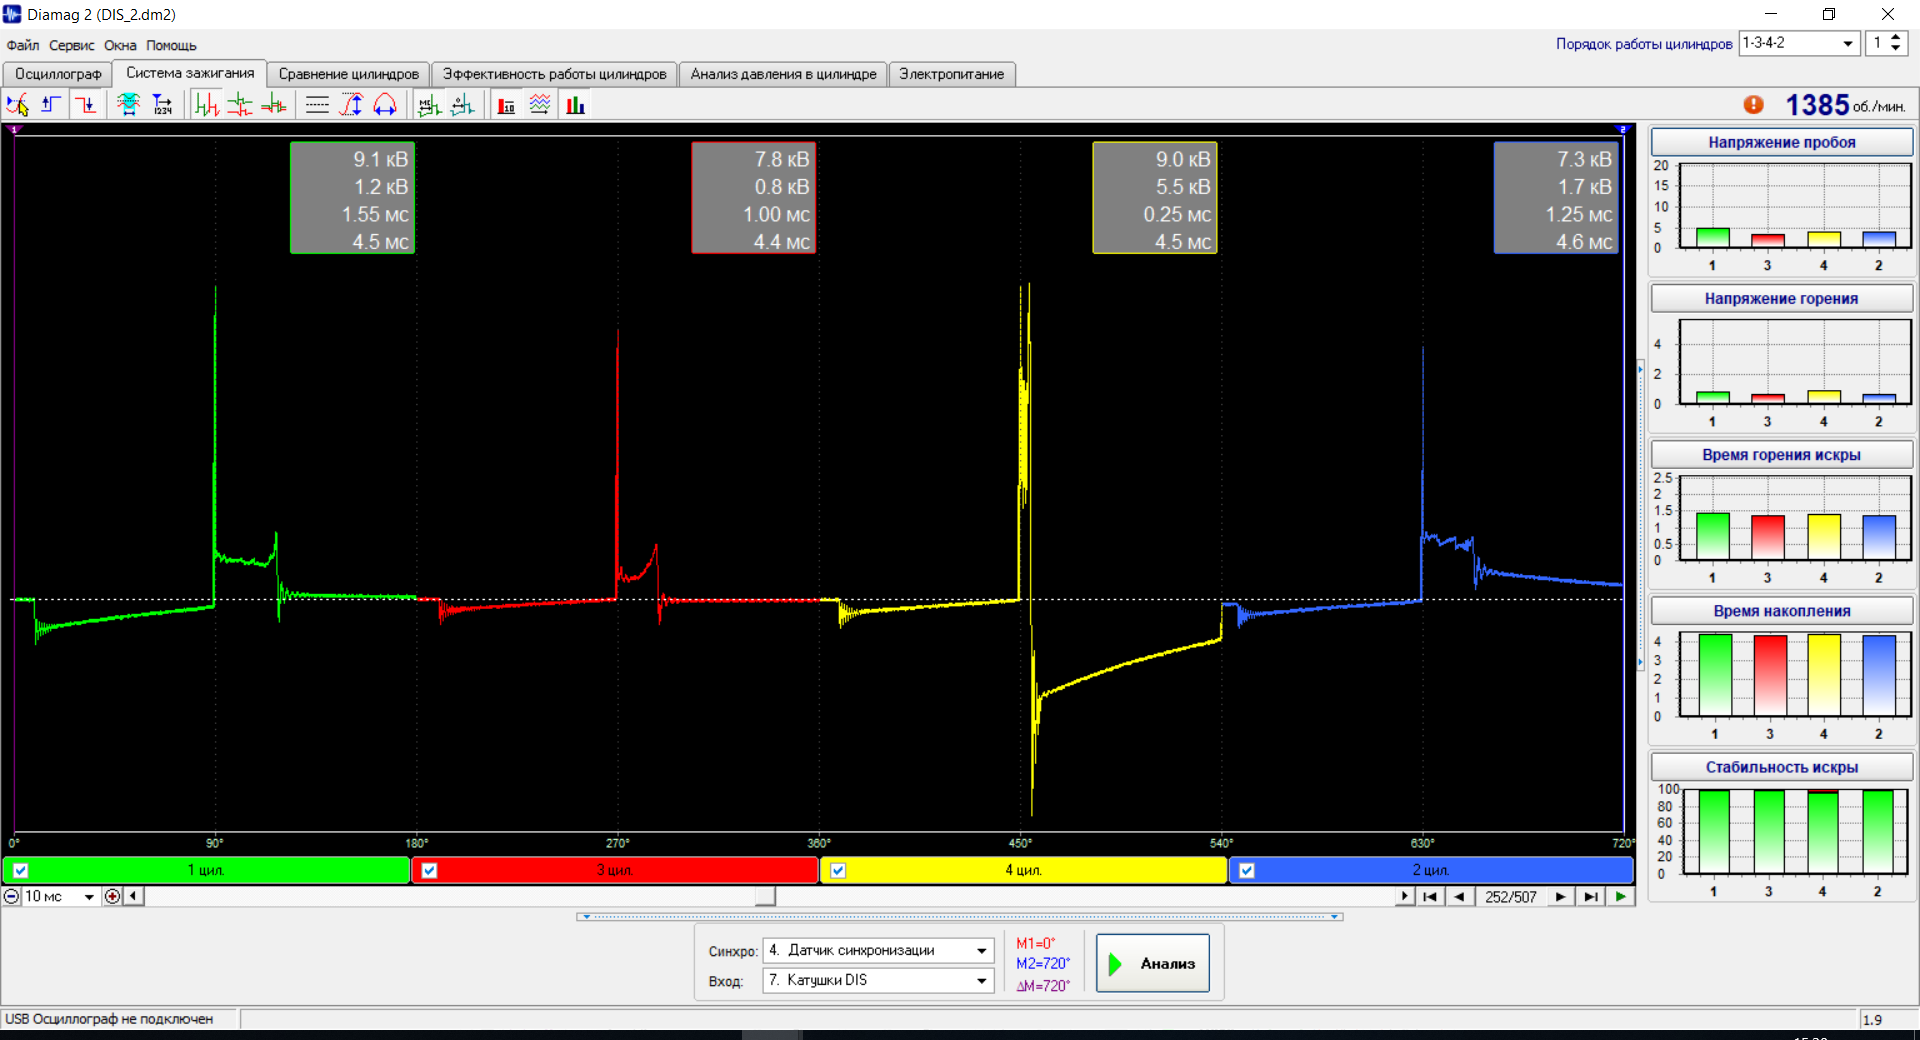This screenshot has height=1040, width=1920.
Task: Click the cursor-on-waveform tool icon
Action: tap(18, 105)
